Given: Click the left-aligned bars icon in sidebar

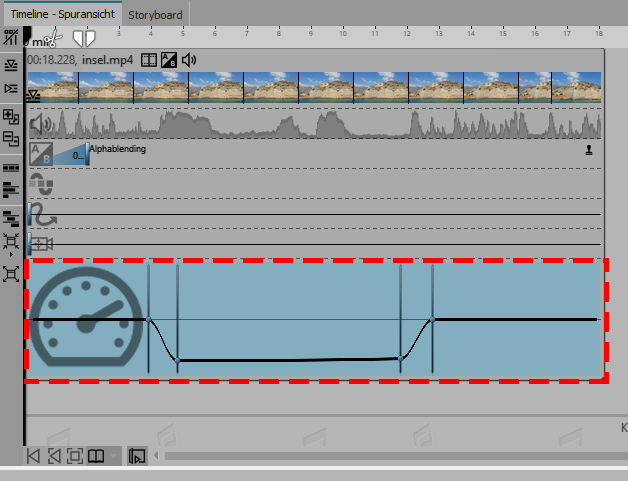Looking at the screenshot, I should coord(11,190).
